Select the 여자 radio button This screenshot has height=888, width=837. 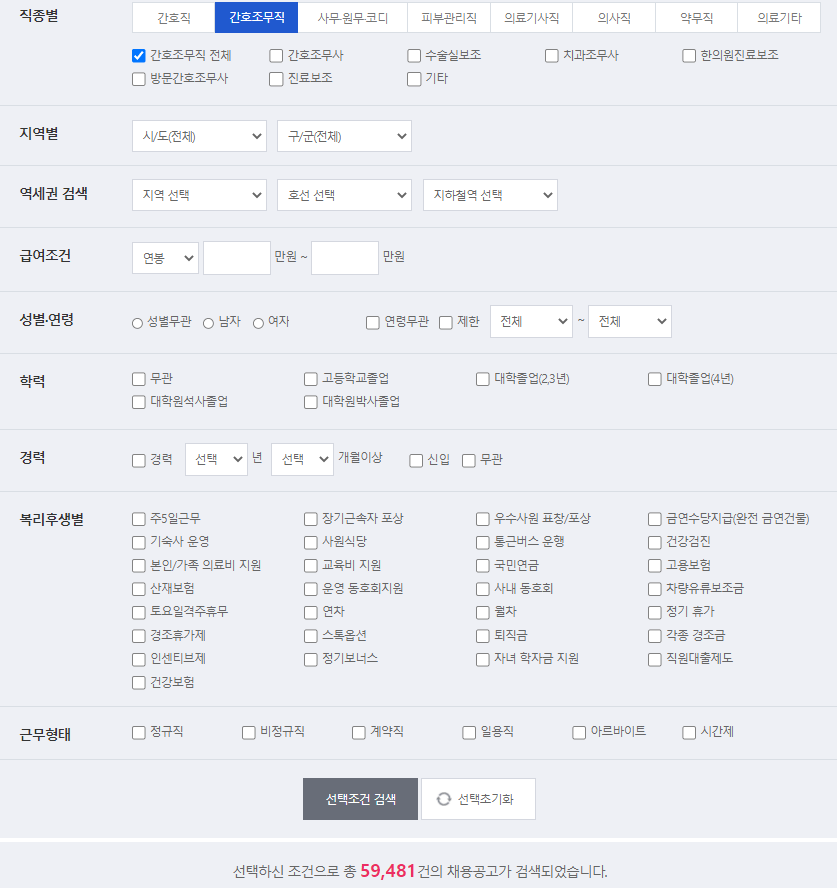point(257,323)
